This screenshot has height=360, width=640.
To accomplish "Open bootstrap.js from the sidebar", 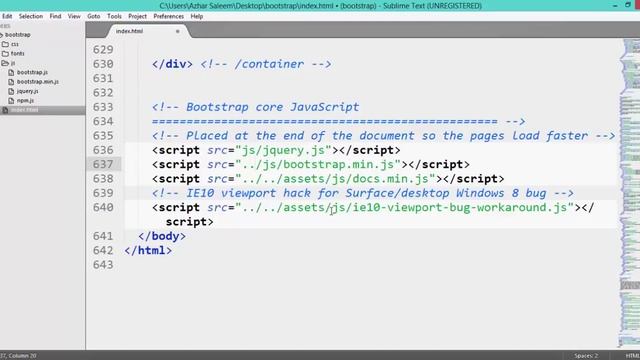I will click(32, 72).
